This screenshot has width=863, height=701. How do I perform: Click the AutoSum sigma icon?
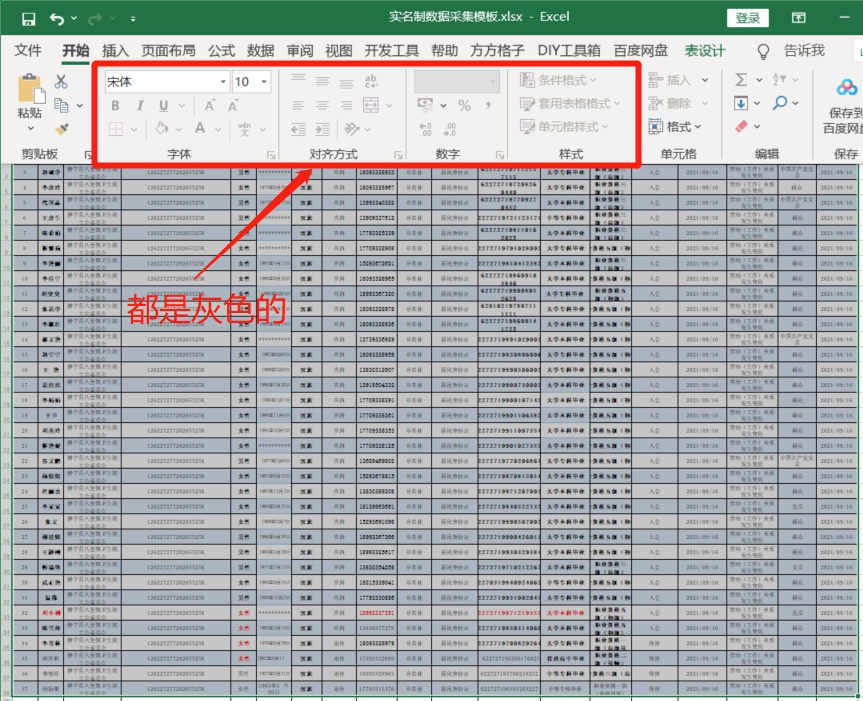(741, 80)
